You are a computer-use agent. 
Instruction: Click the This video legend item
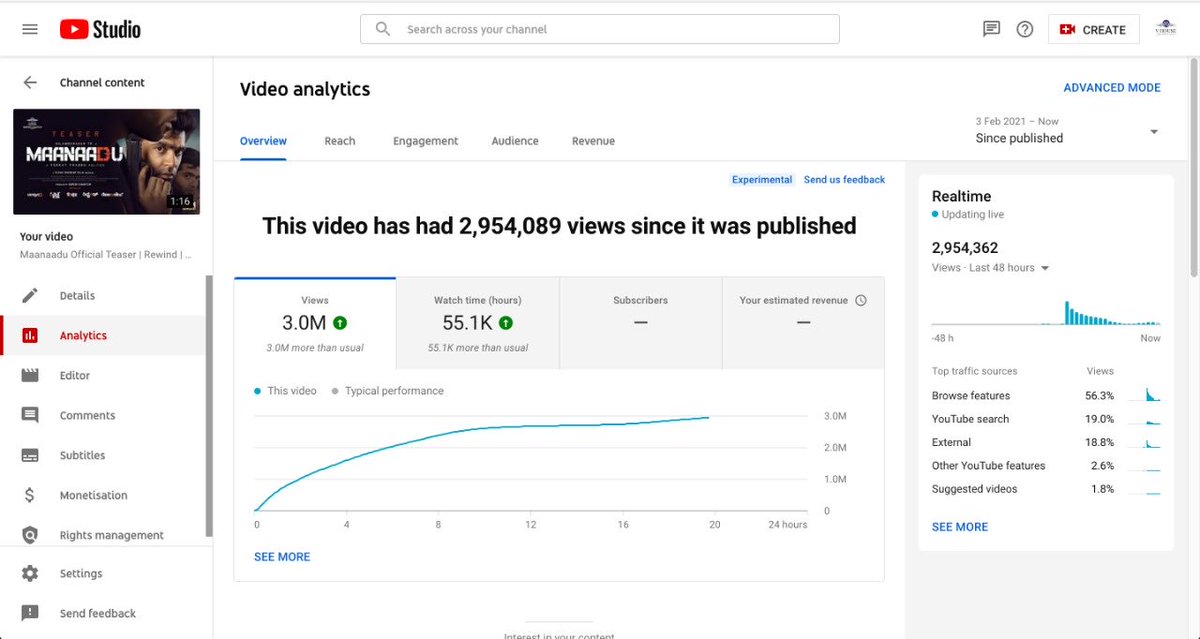pos(285,391)
